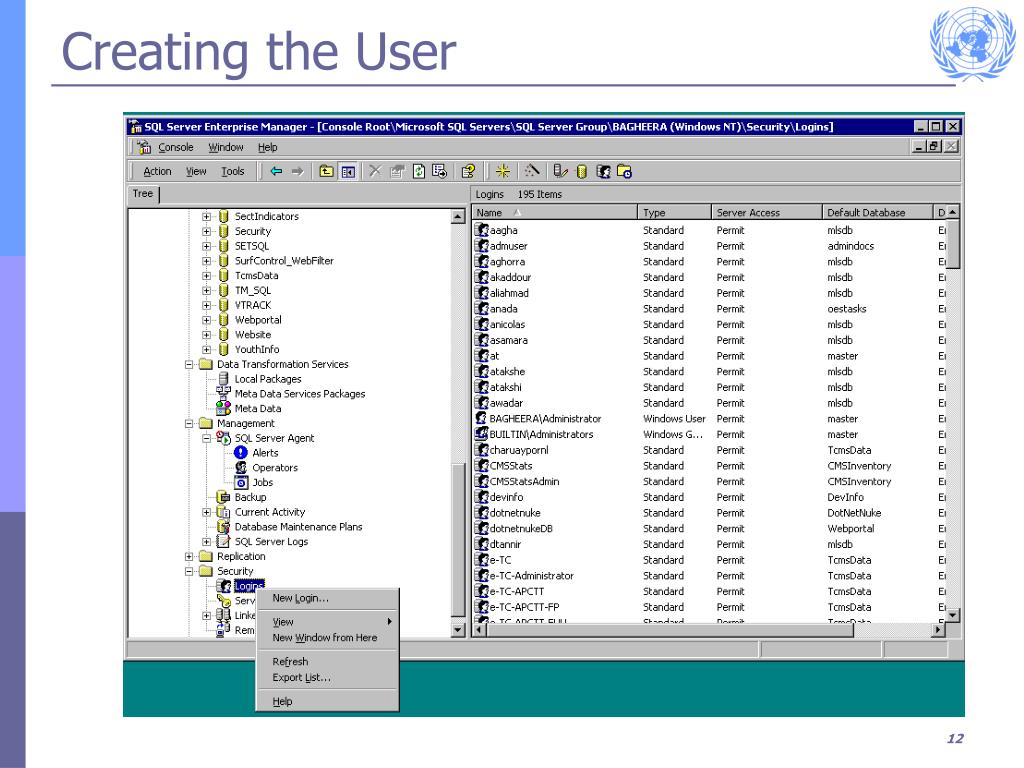Click the Operators icon in the tree

241,468
